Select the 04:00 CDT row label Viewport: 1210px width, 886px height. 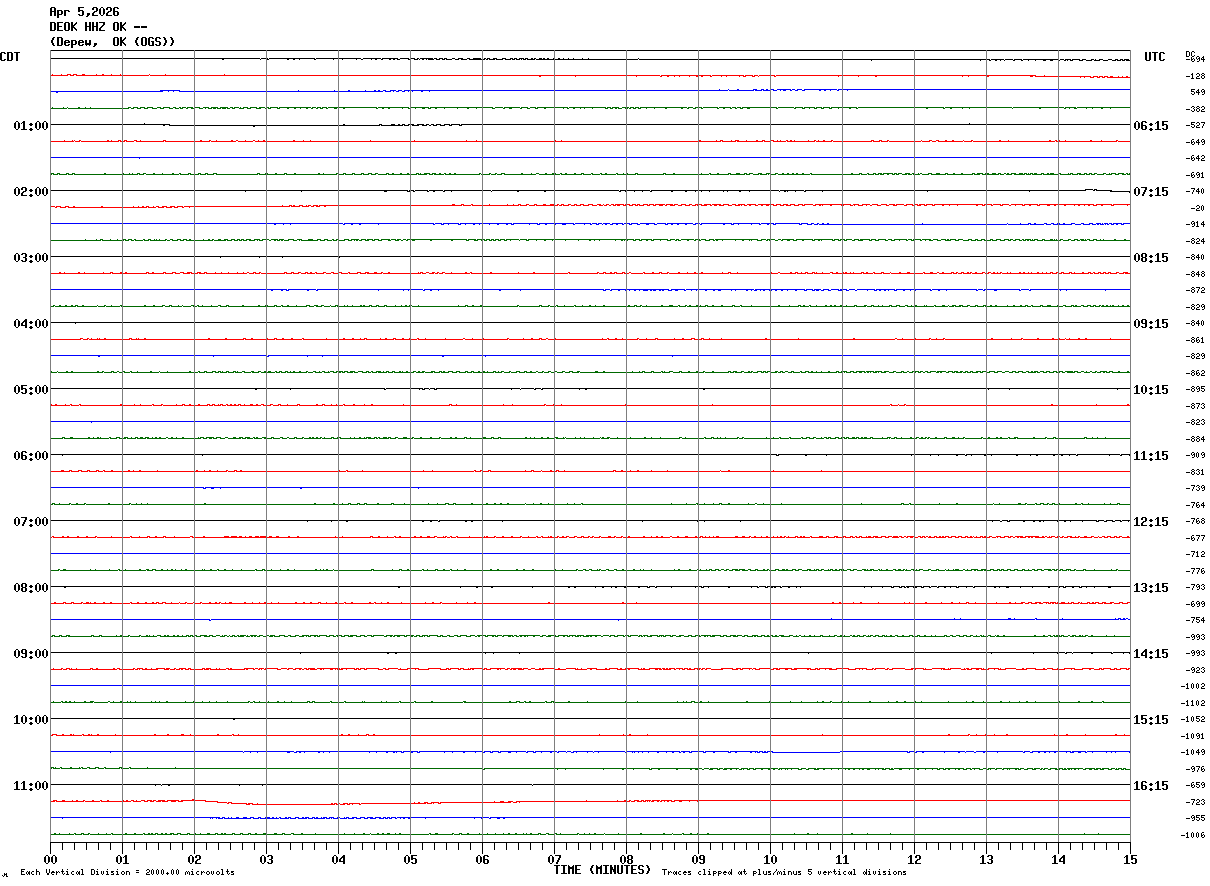coord(31,324)
